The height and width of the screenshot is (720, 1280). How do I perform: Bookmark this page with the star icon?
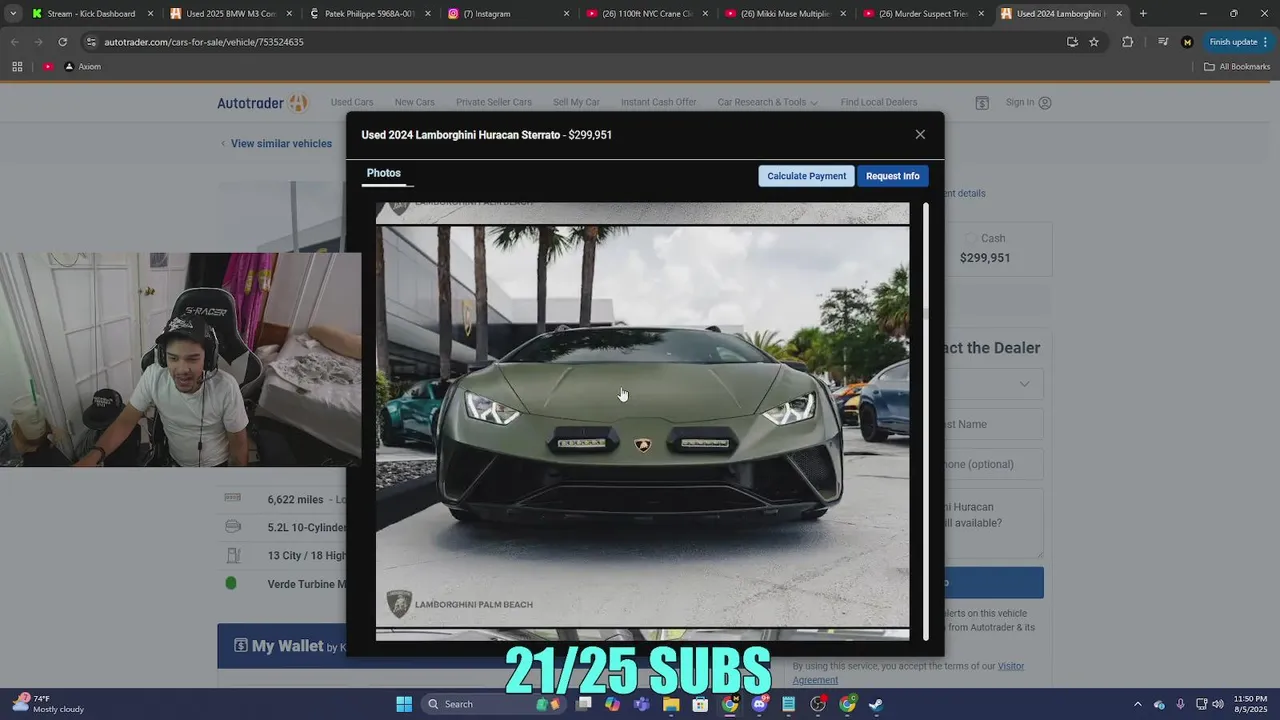(1094, 42)
